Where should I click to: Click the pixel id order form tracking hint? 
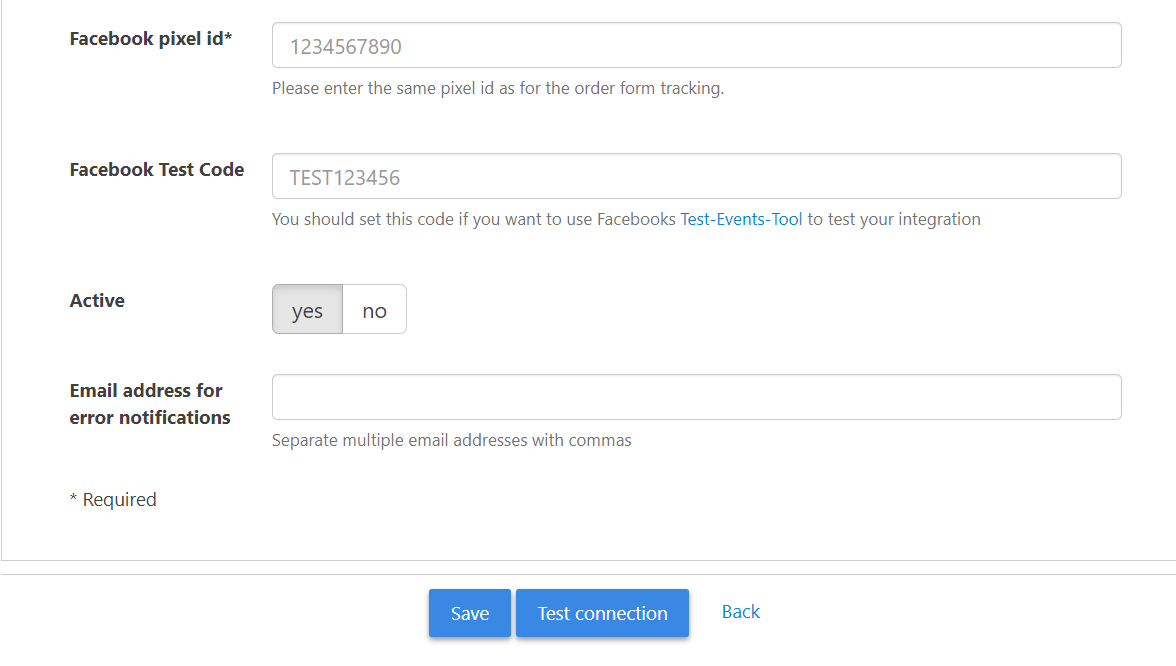497,88
